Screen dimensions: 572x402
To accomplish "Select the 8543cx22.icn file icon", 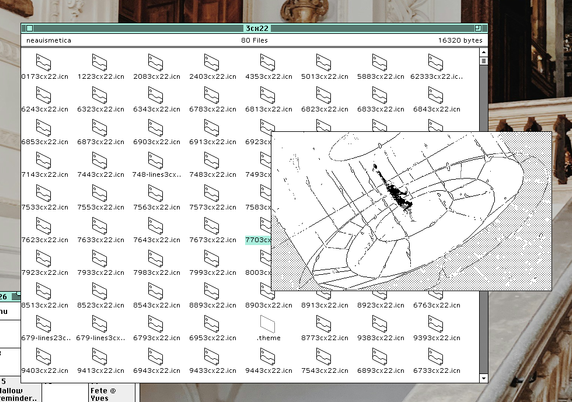I will pyautogui.click(x=155, y=291).
